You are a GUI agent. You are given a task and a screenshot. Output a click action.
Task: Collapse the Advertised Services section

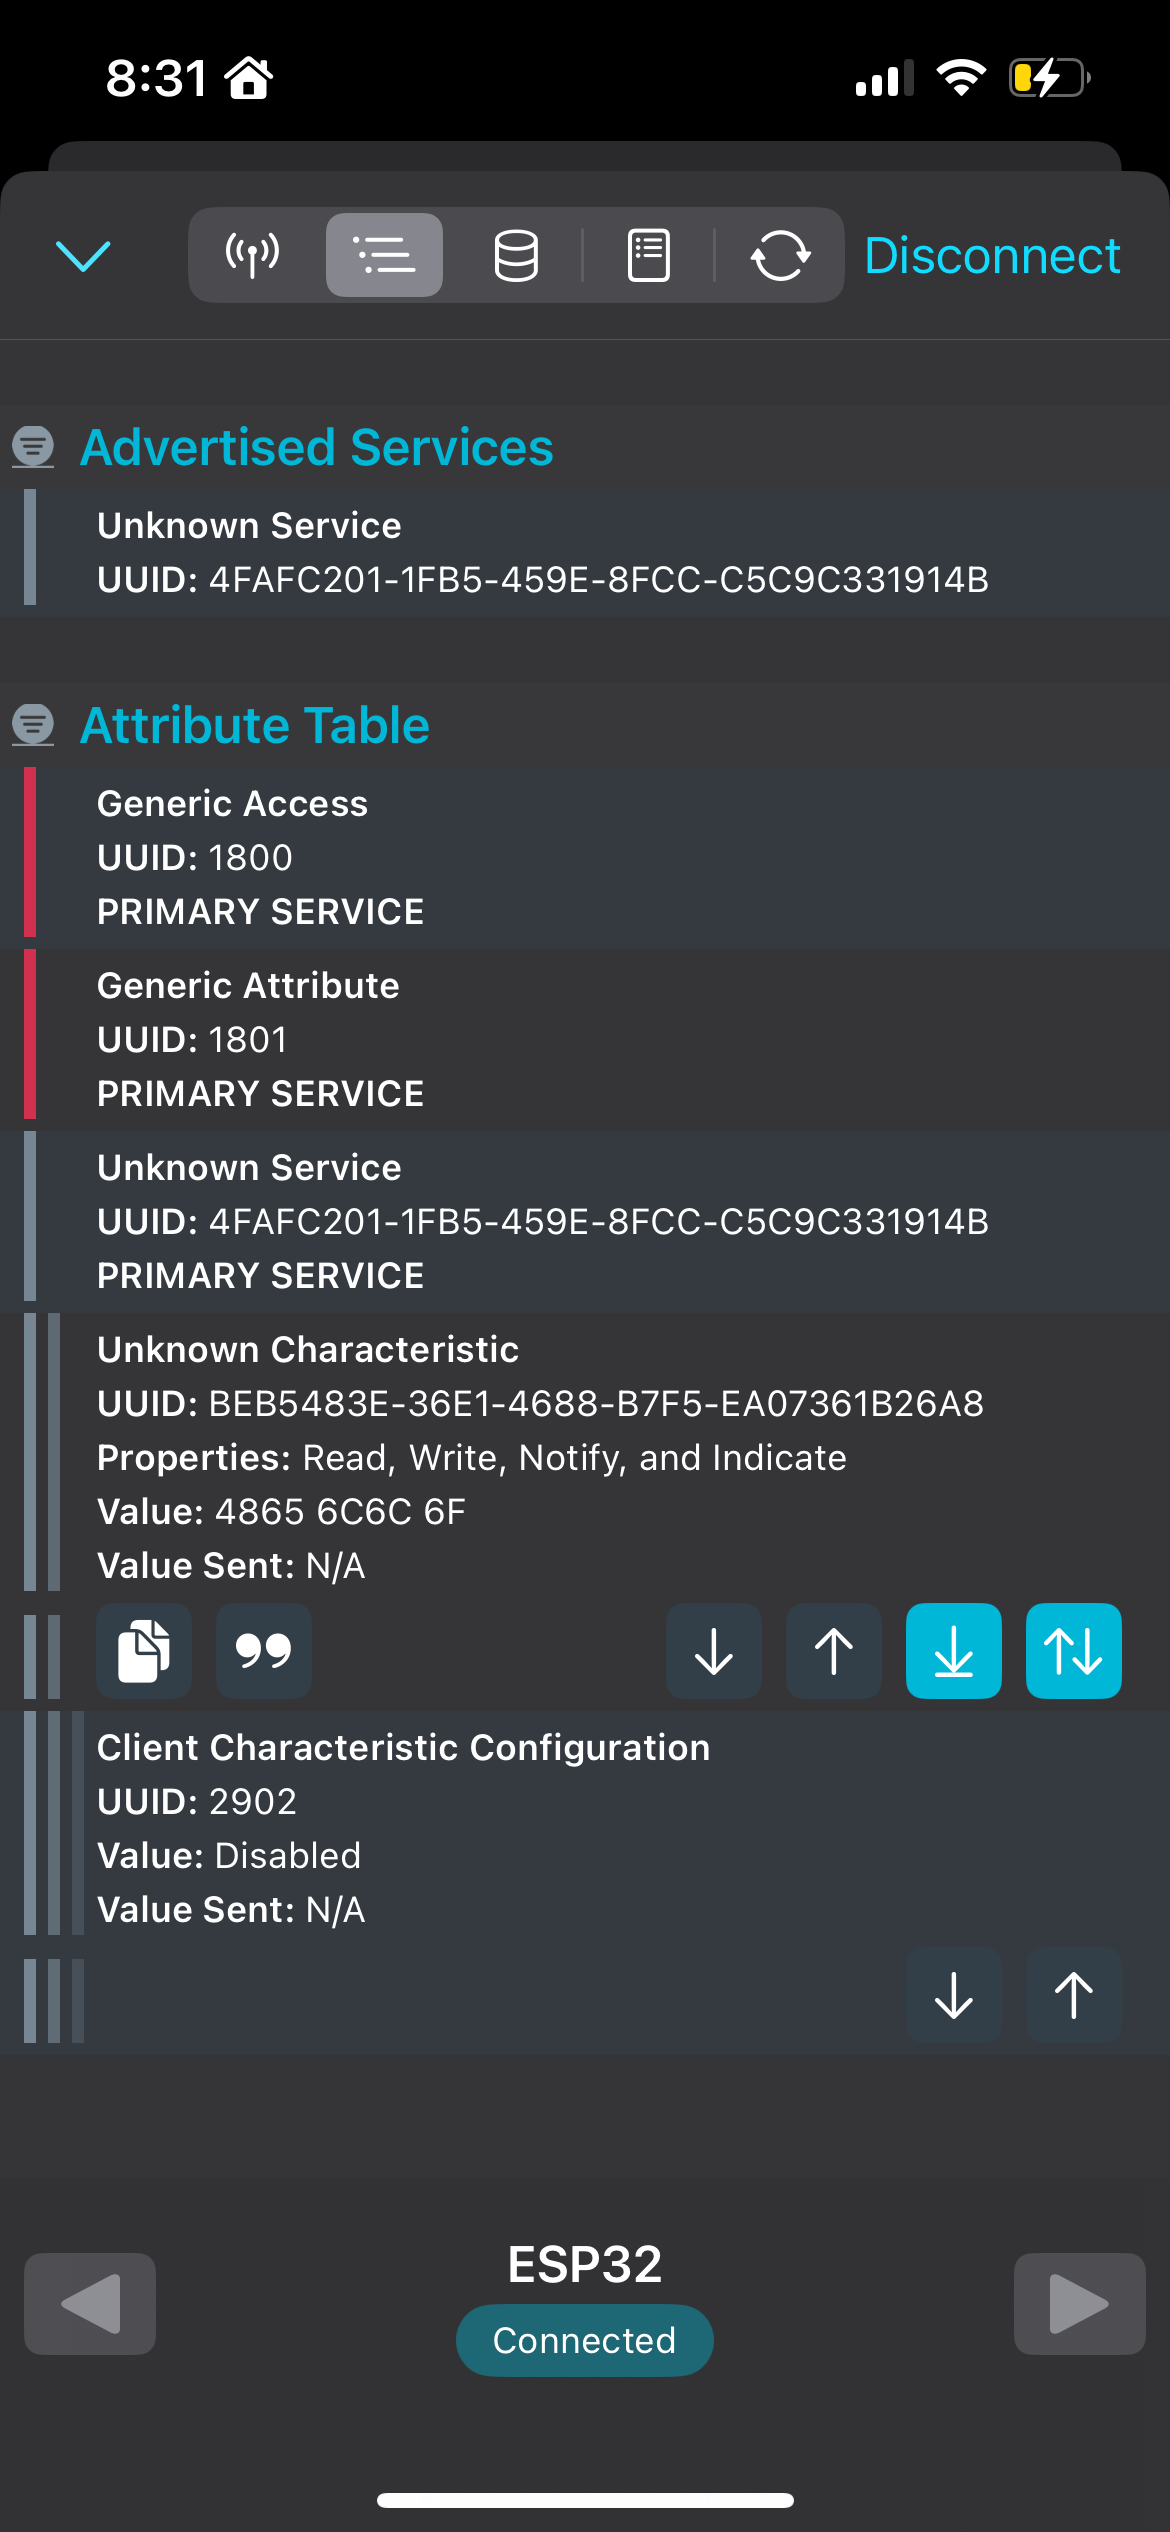pos(34,447)
